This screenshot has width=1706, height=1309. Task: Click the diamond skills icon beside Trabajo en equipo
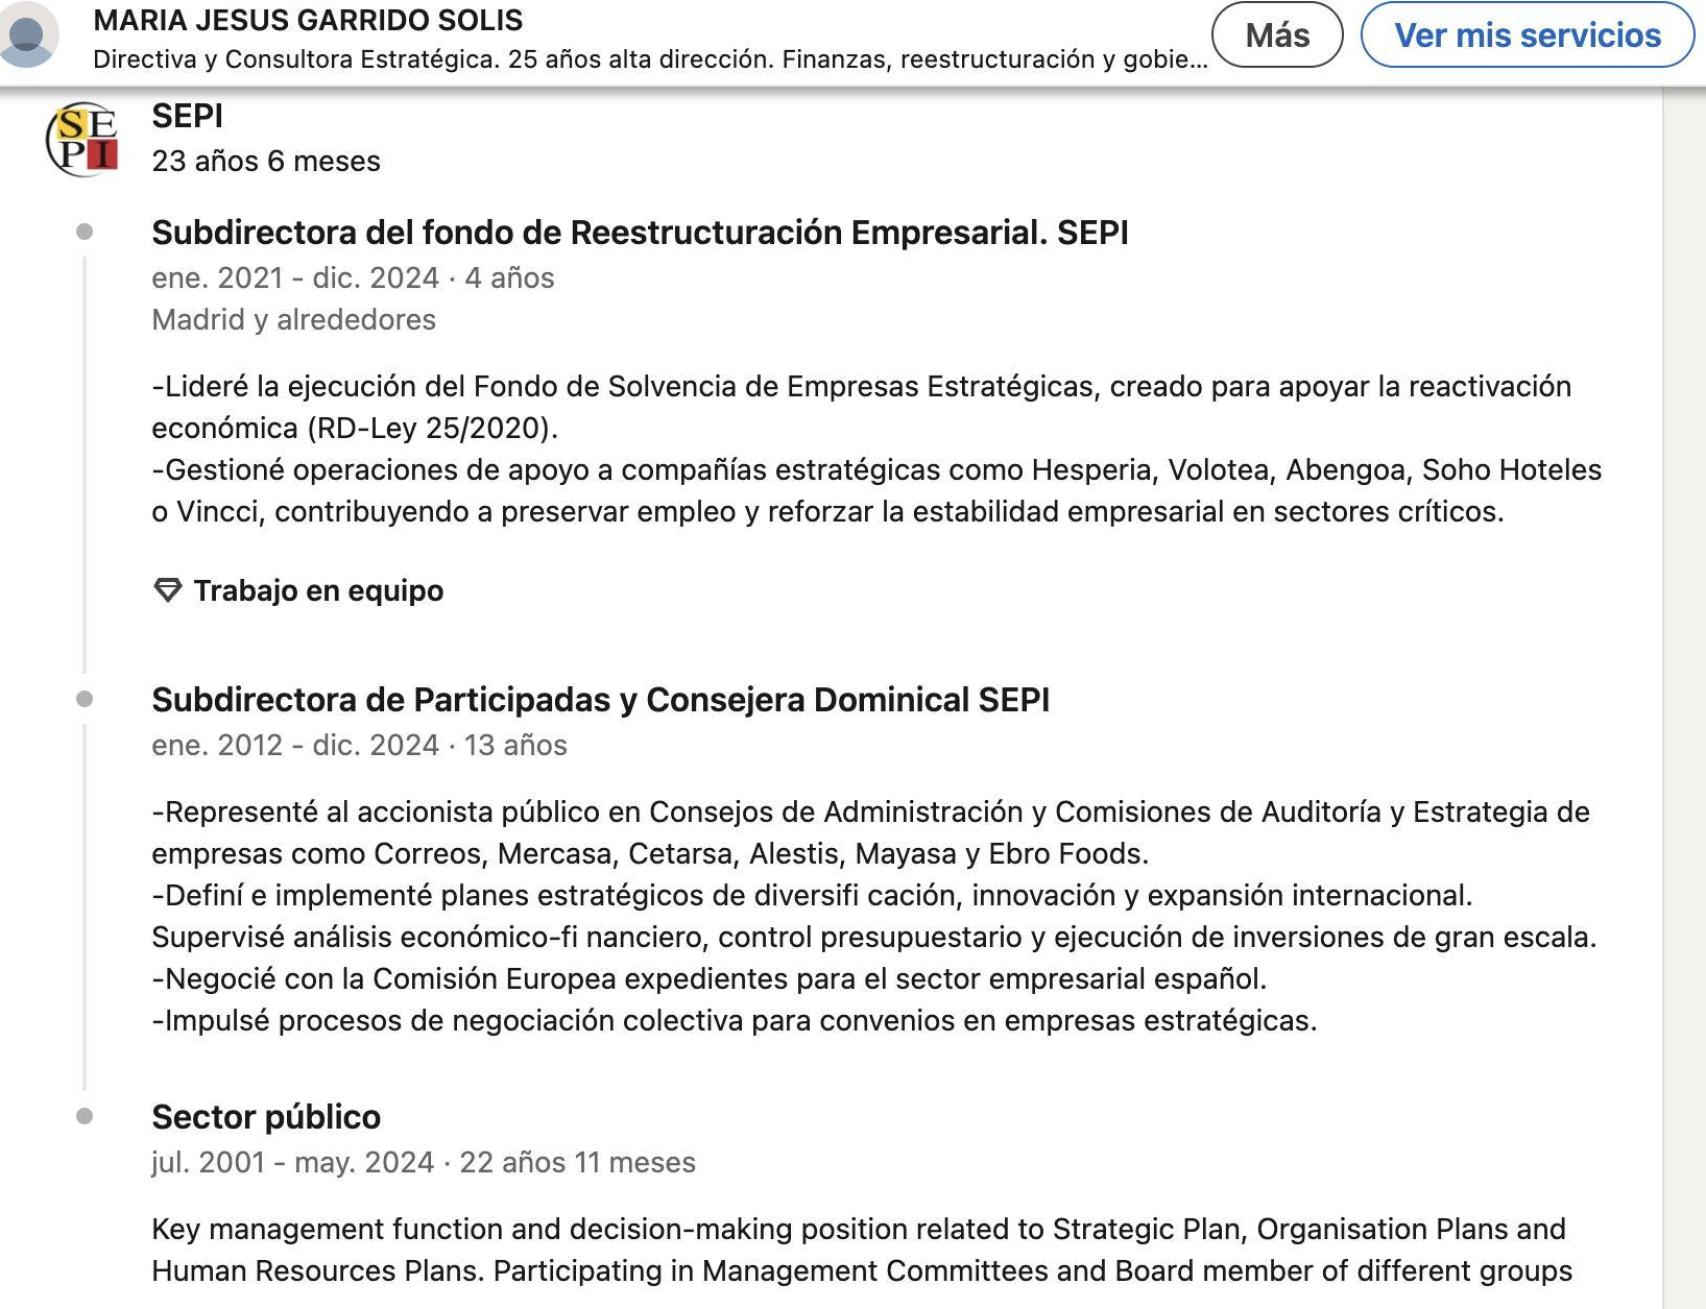[168, 590]
